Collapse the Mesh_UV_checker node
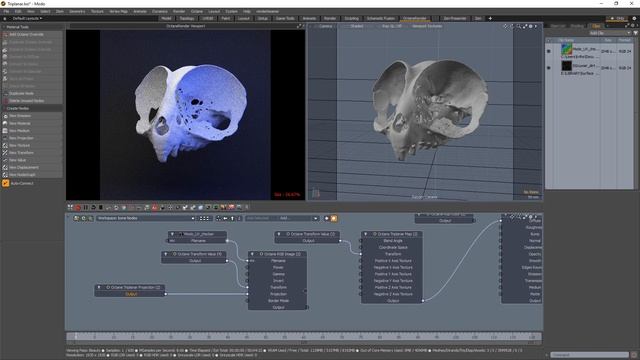This screenshot has width=640, height=360. pos(172,234)
